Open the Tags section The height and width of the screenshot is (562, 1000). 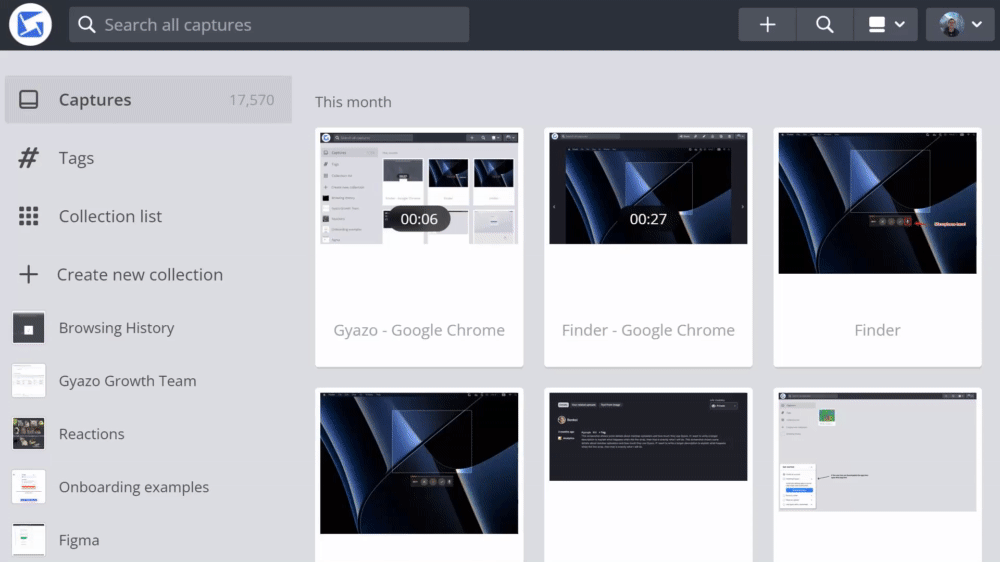76,158
